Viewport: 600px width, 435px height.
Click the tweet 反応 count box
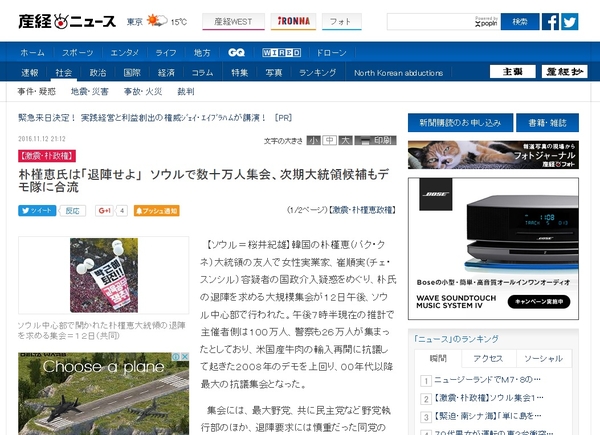tap(72, 210)
